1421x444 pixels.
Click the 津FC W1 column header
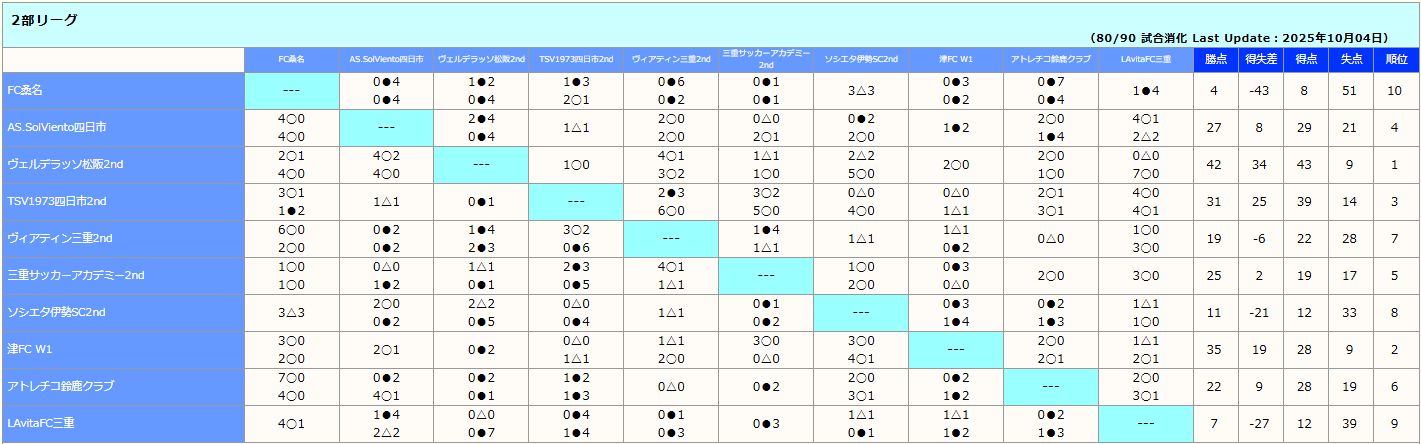(956, 59)
